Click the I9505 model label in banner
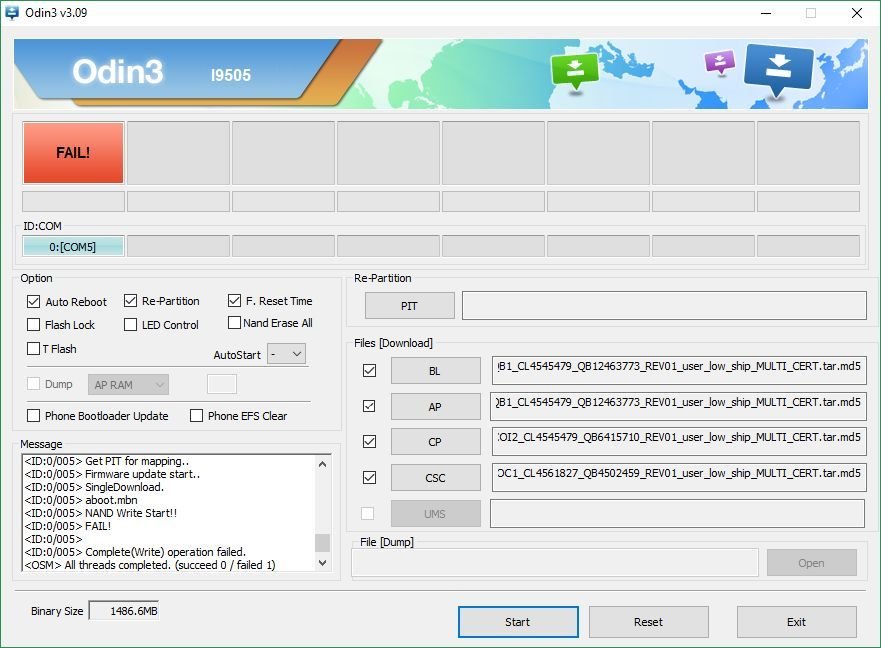 [x=231, y=75]
